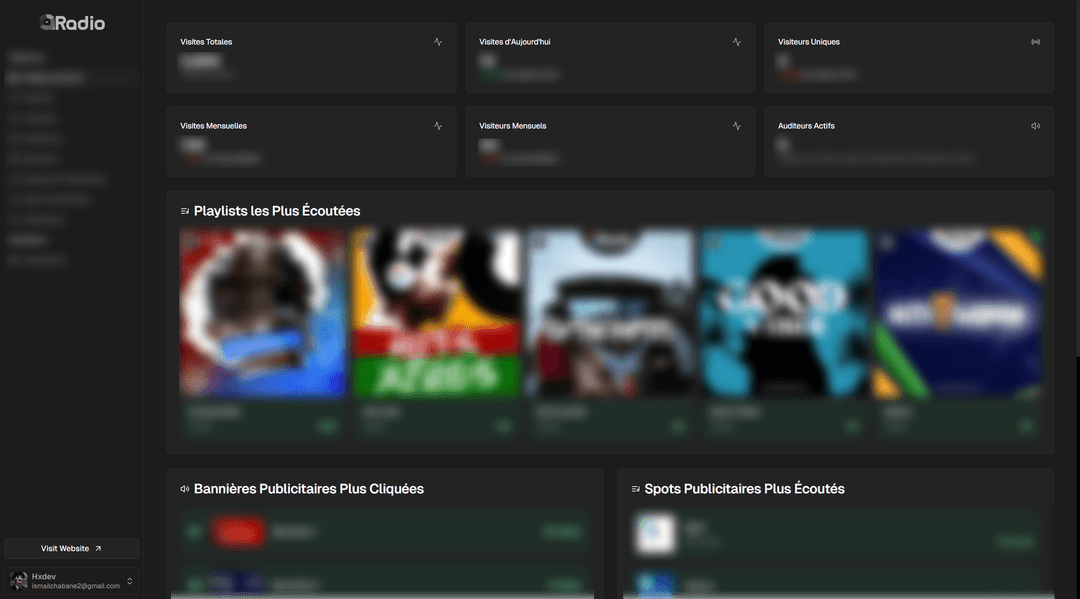Select the Visites Mensuelles card title
This screenshot has width=1080, height=599.
click(214, 126)
